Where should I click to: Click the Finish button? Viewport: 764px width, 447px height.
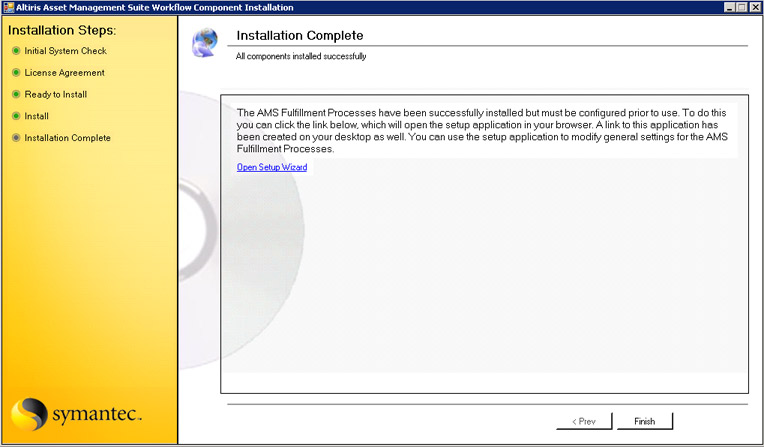645,421
